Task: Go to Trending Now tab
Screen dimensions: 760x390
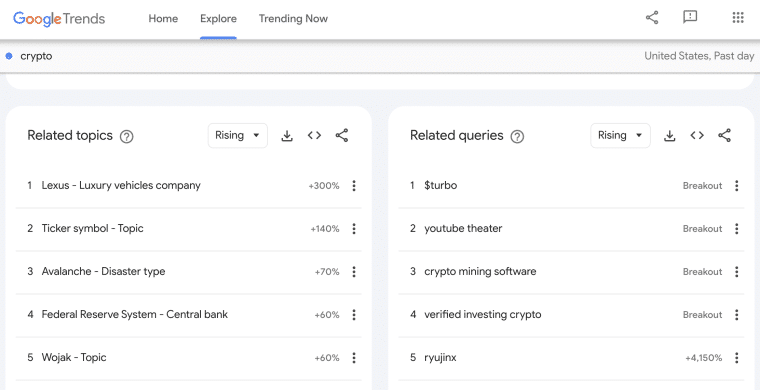Action: (293, 19)
